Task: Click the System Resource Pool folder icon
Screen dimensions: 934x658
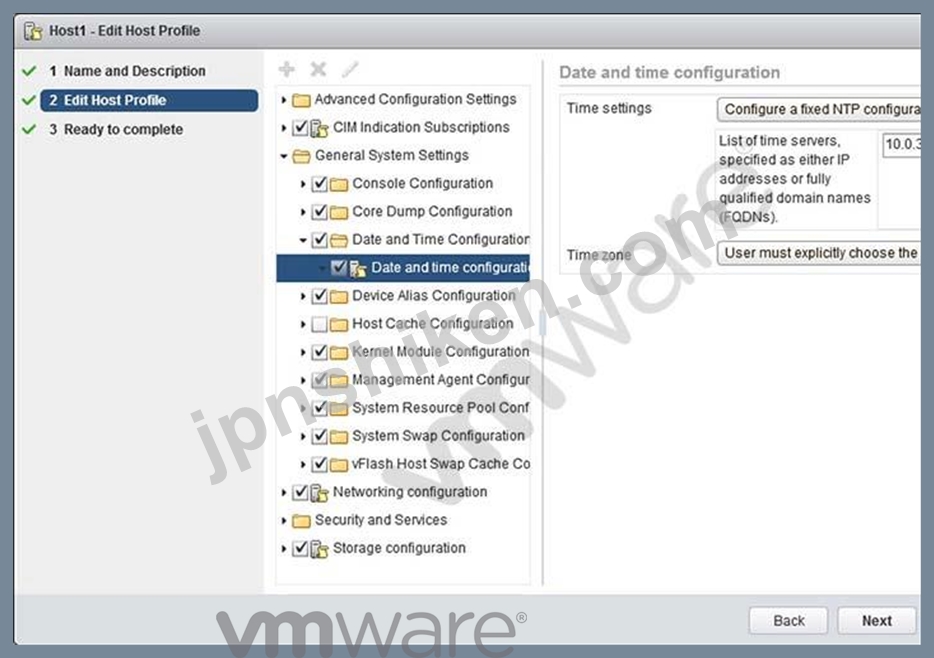Action: (x=339, y=408)
